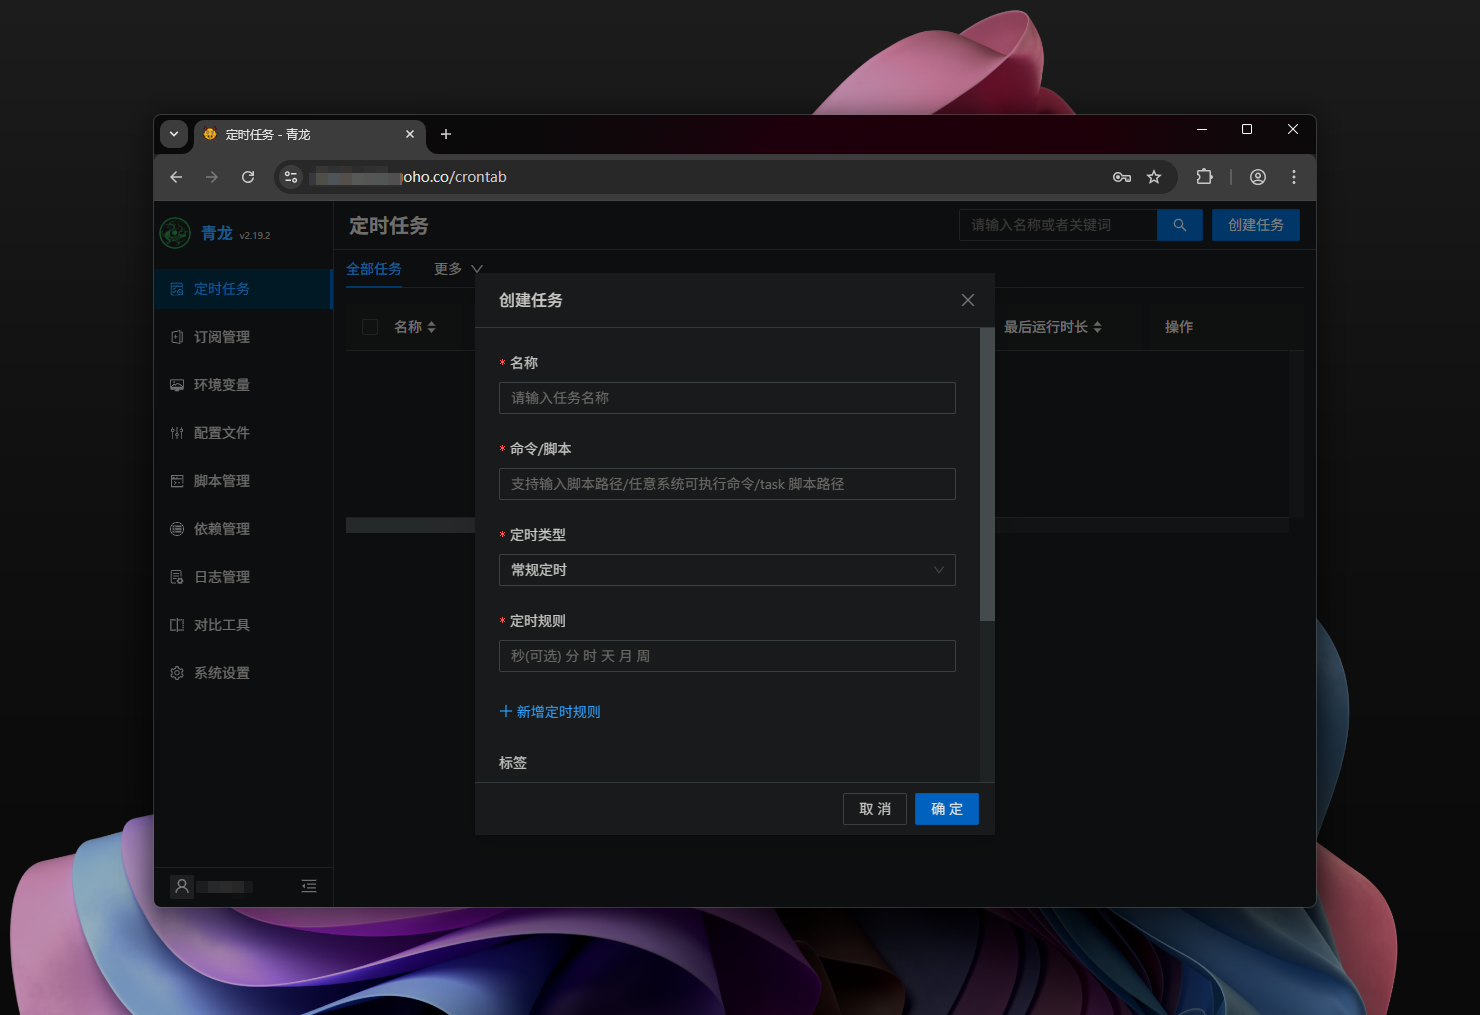This screenshot has height=1015, width=1480.
Task: Click the 对比工具 book icon
Action: point(177,625)
